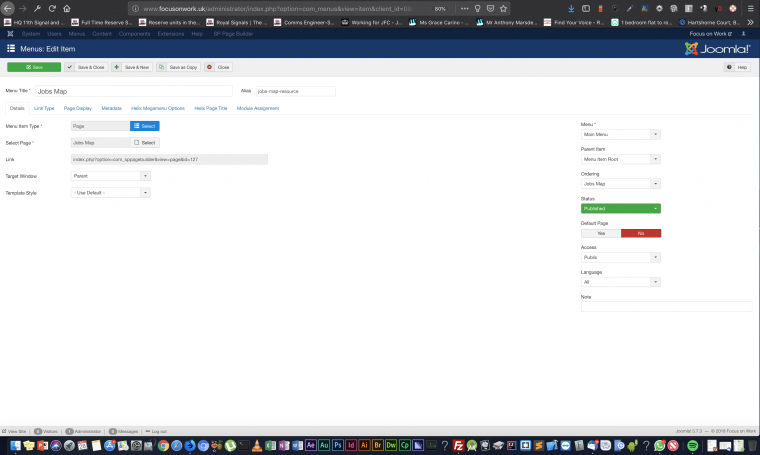Show more bookmarks with the double chevron
The image size is (760, 455).
point(750,22)
